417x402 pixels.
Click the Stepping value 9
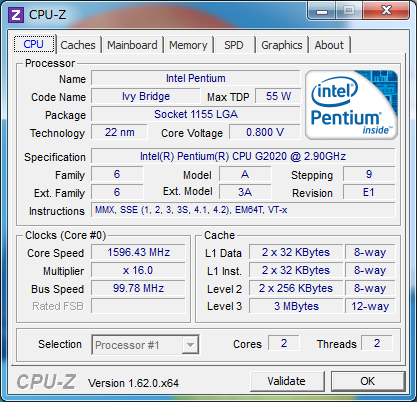pos(369,174)
